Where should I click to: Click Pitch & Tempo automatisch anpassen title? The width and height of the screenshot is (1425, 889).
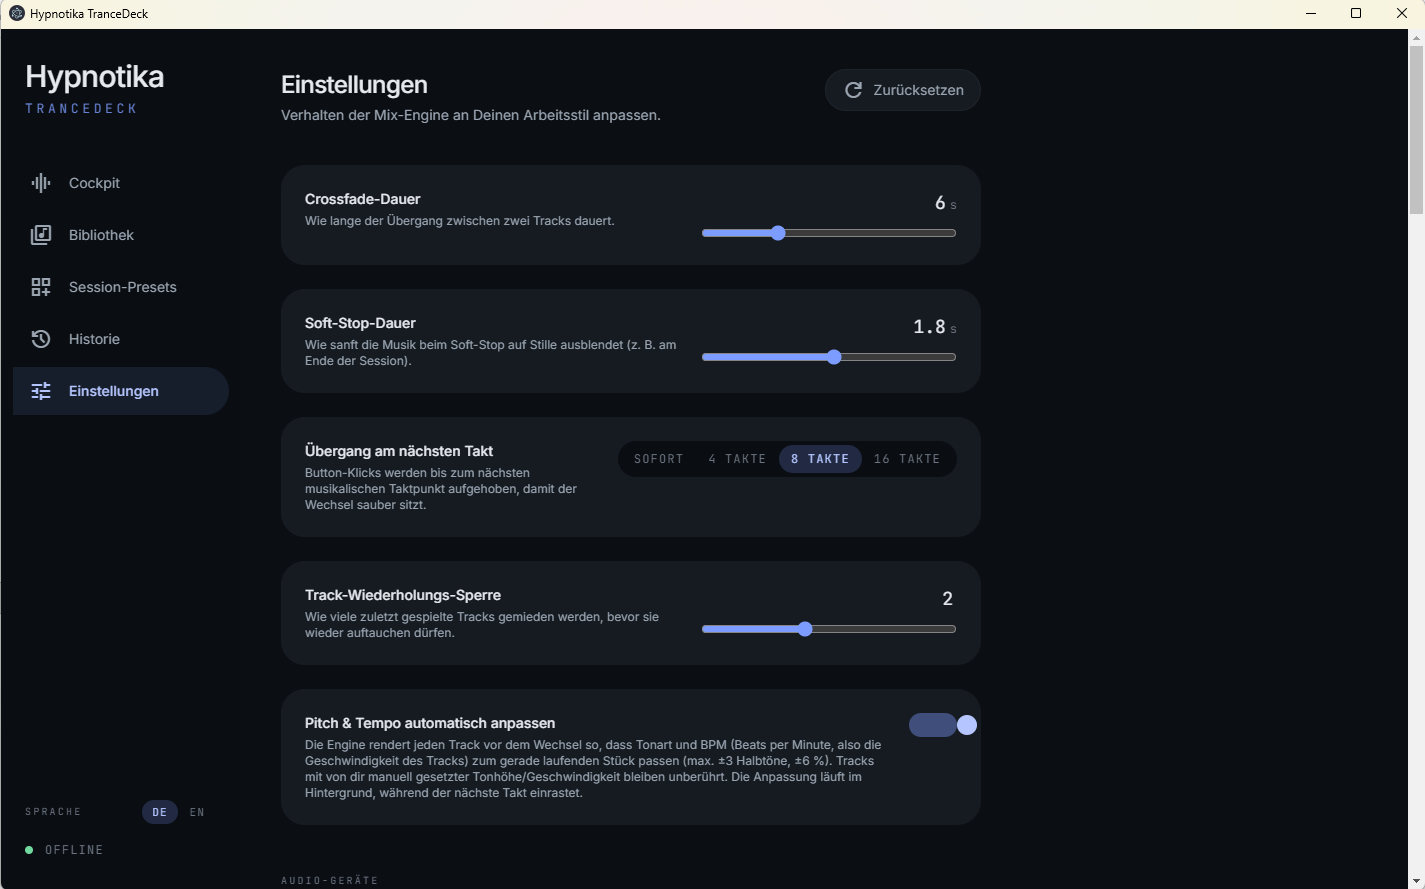[430, 723]
